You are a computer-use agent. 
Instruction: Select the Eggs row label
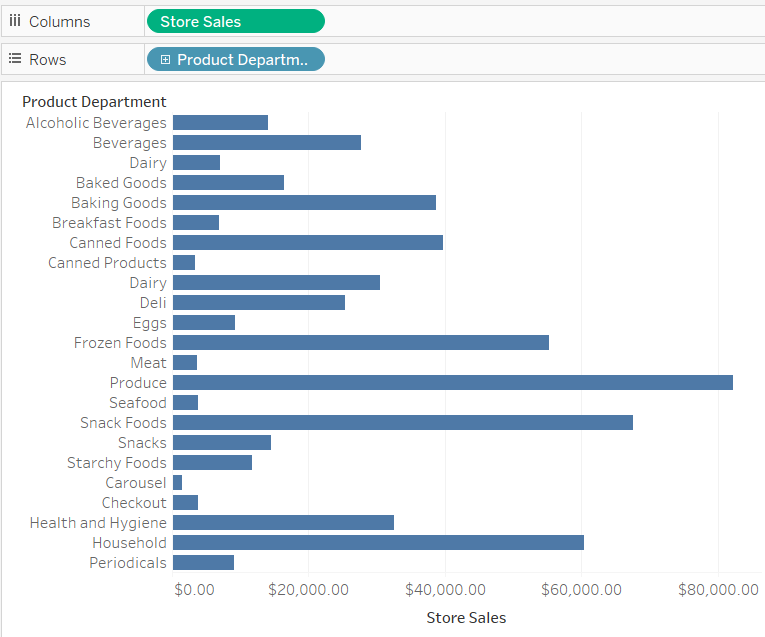coord(150,323)
